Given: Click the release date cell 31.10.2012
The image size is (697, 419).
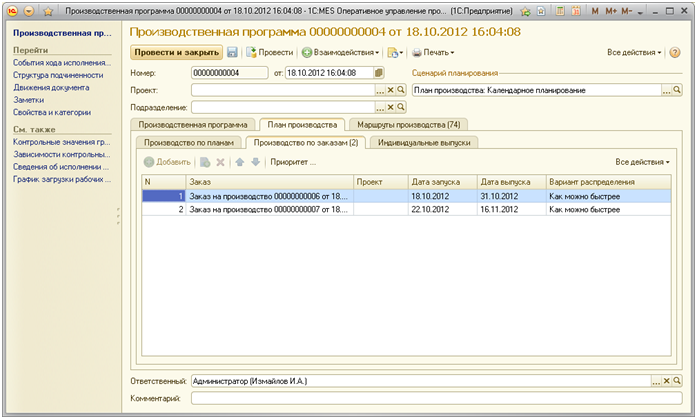Looking at the screenshot, I should click(512, 196).
